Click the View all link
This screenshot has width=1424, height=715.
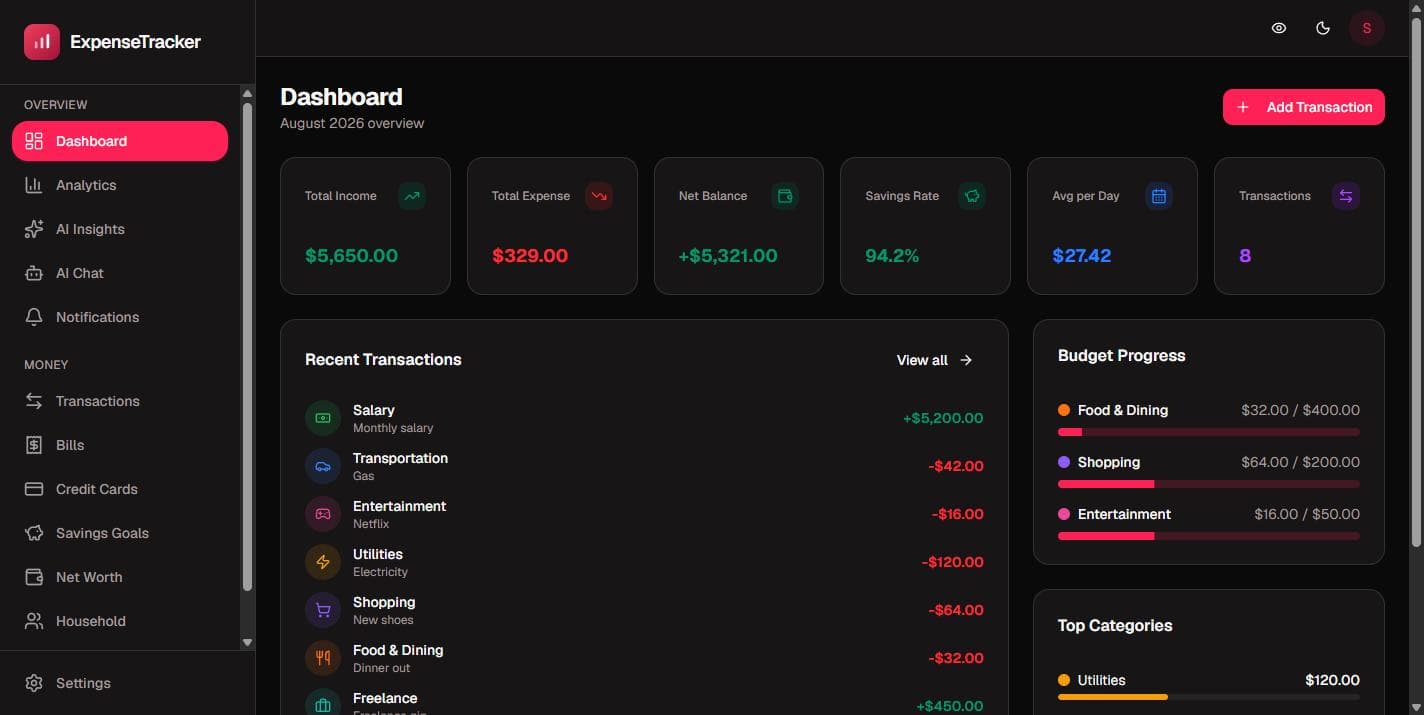pyautogui.click(x=935, y=360)
